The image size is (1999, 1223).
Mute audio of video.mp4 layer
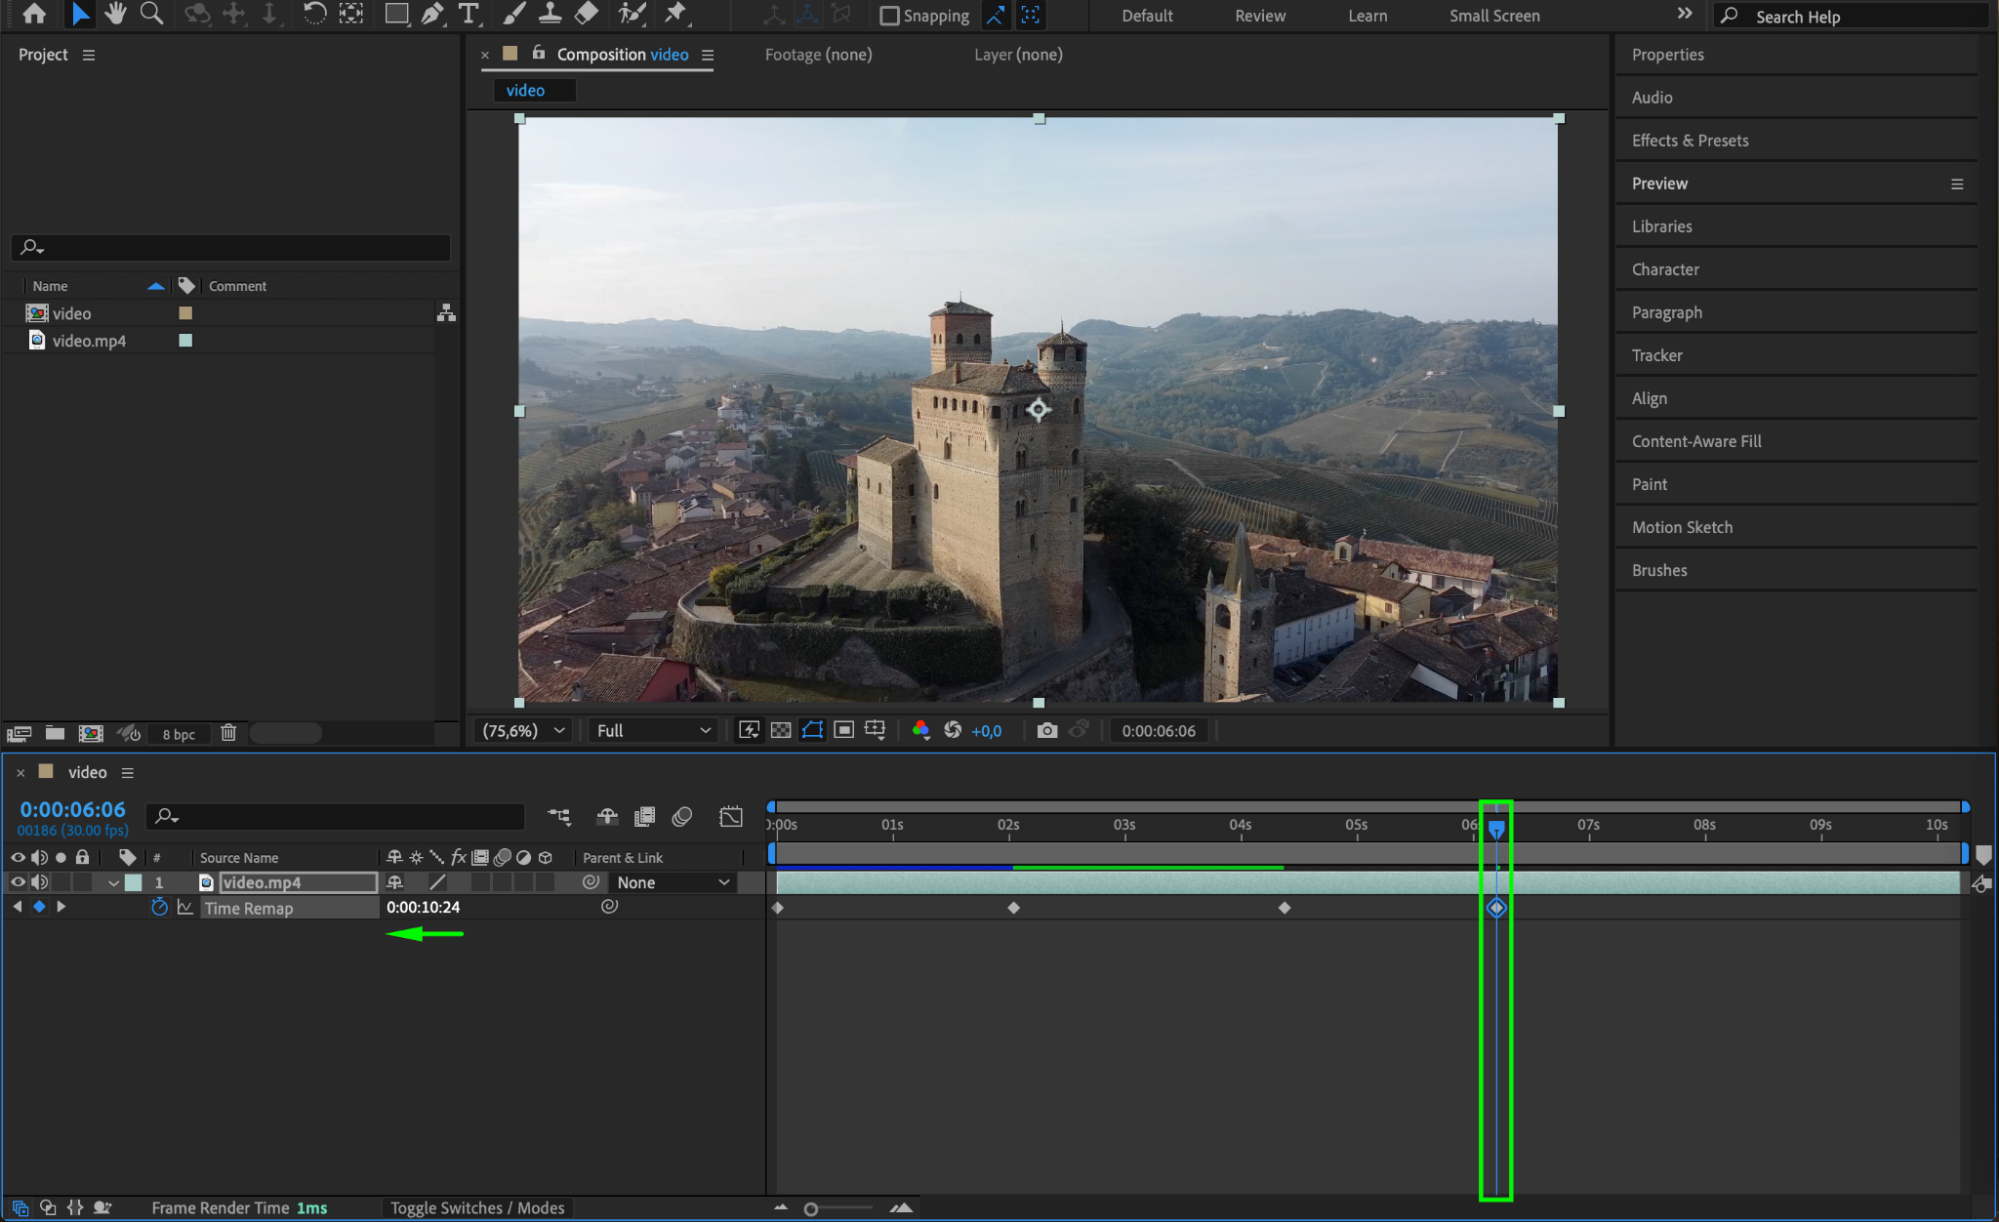(x=39, y=882)
